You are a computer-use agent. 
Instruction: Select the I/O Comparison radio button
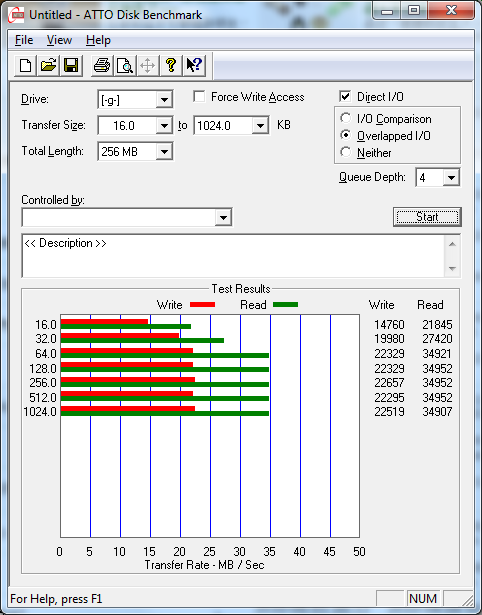click(346, 118)
